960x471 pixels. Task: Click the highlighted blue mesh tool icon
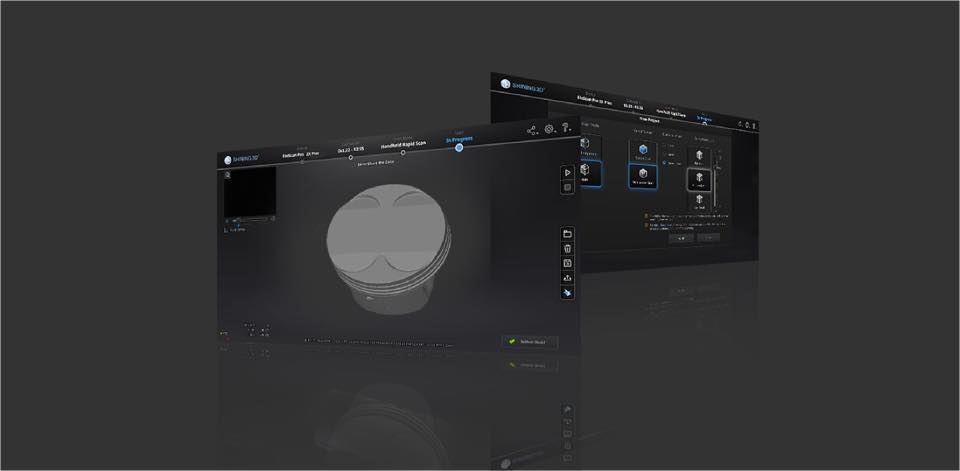tap(568, 293)
